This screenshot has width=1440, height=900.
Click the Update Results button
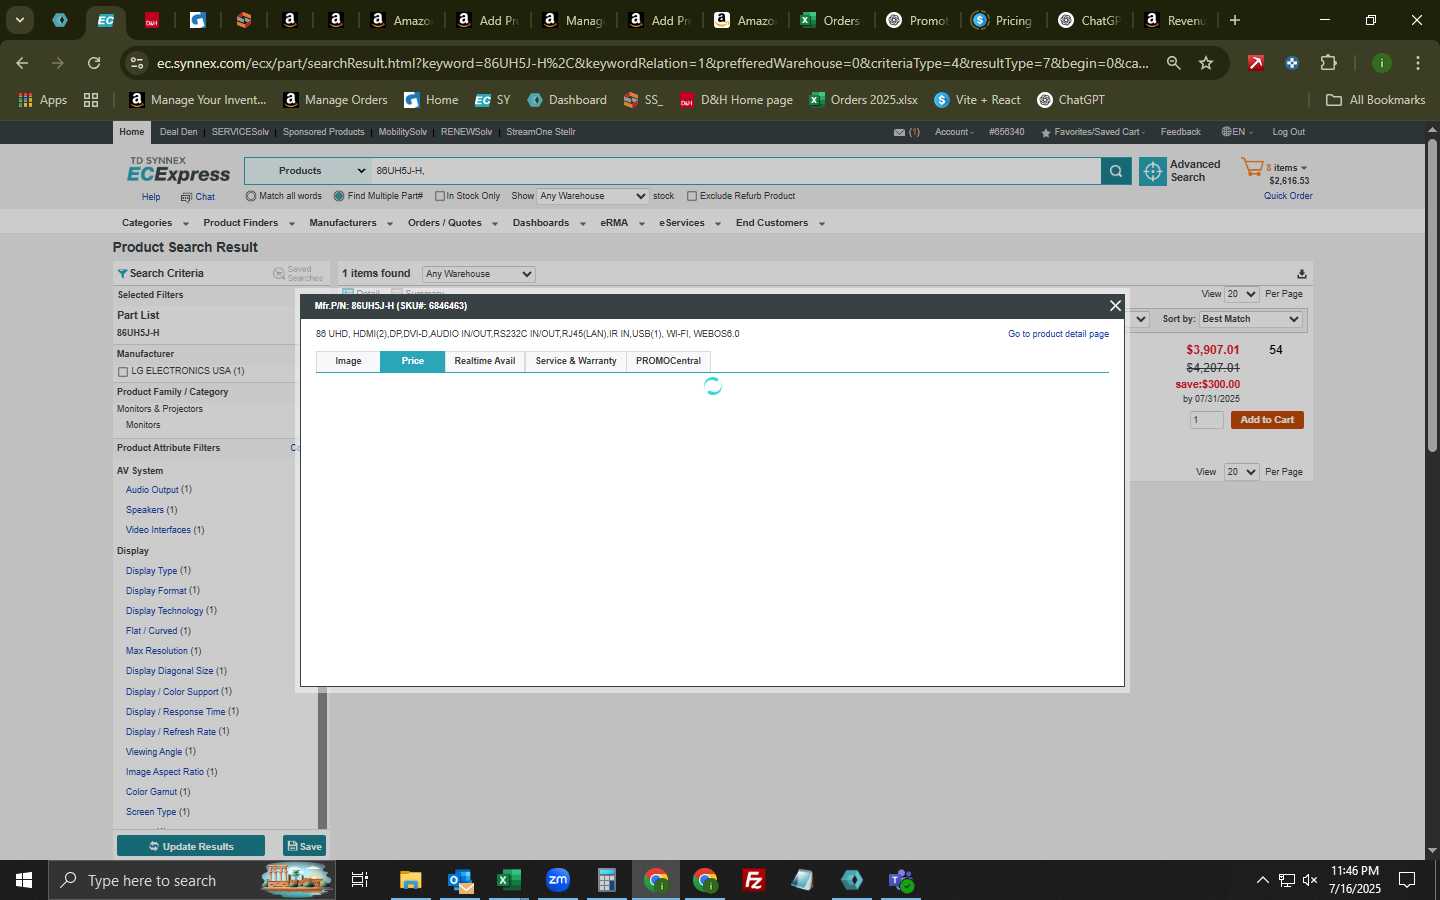[x=191, y=846]
